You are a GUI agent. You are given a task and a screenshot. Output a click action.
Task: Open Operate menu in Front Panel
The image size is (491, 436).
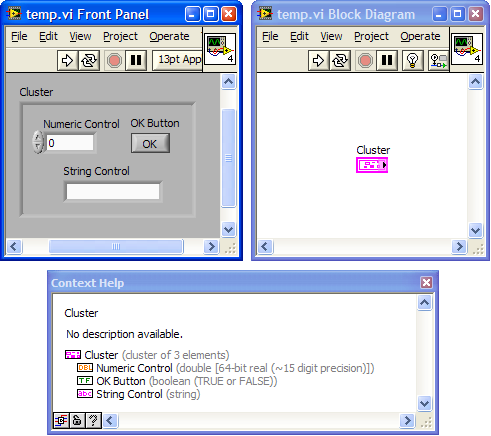pyautogui.click(x=169, y=36)
